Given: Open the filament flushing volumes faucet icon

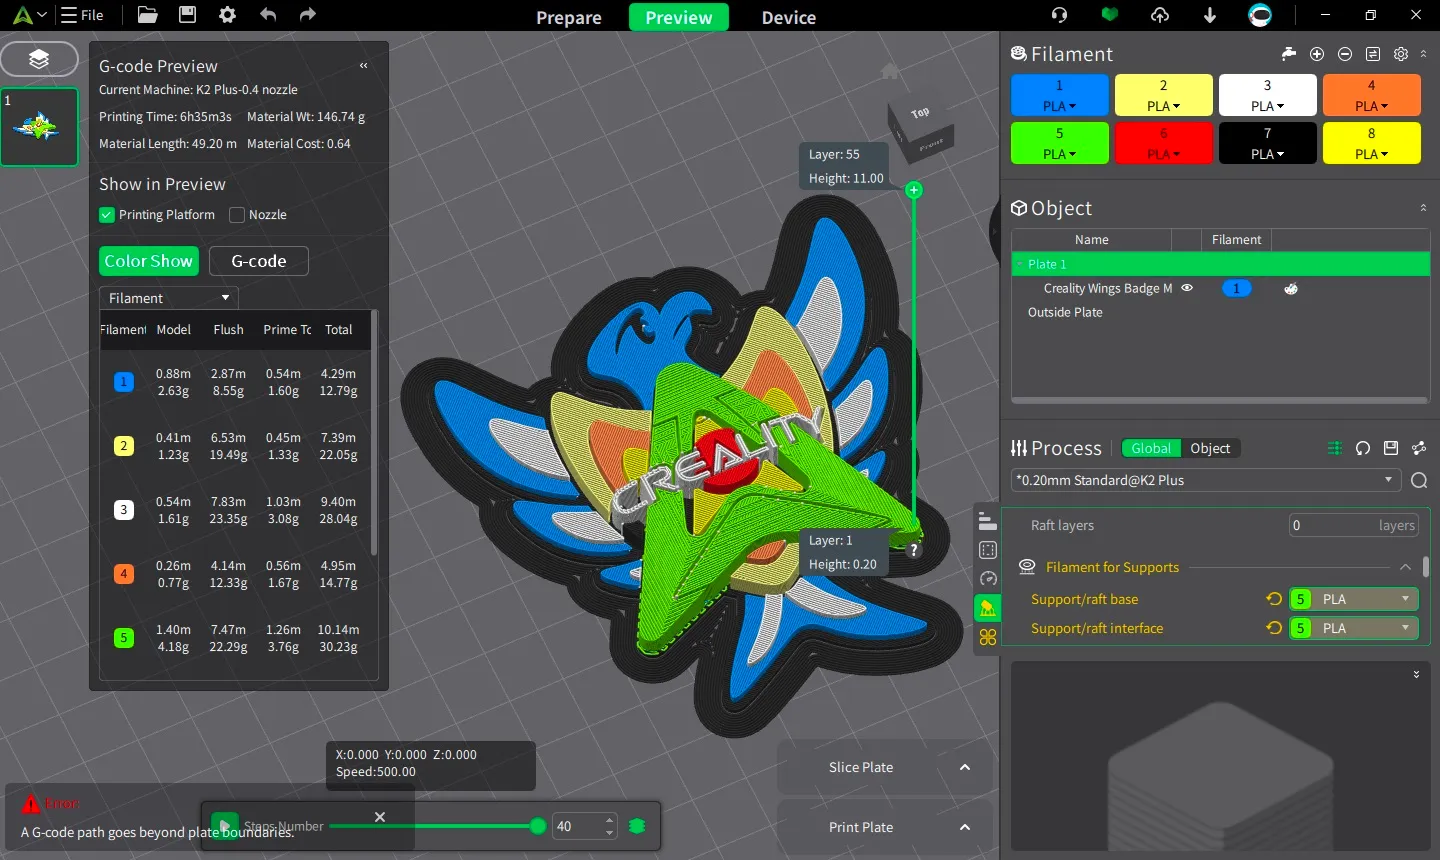Looking at the screenshot, I should tap(1289, 54).
